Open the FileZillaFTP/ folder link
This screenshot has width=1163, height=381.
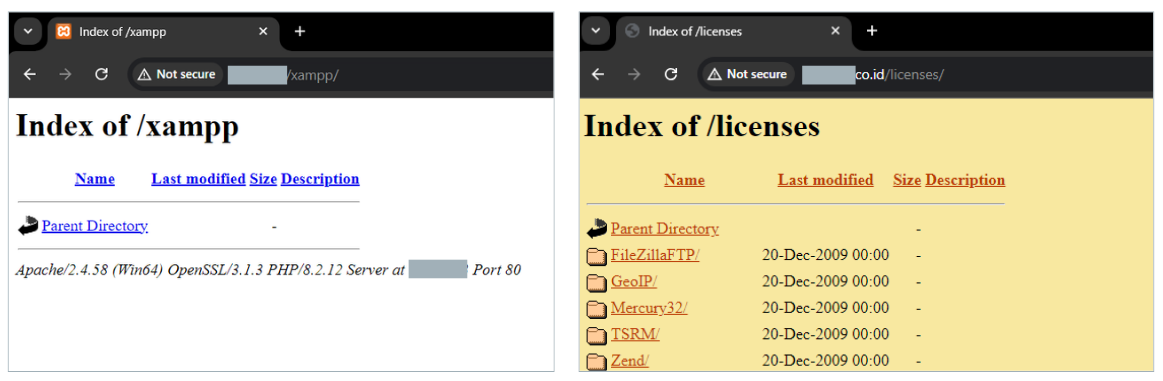655,256
